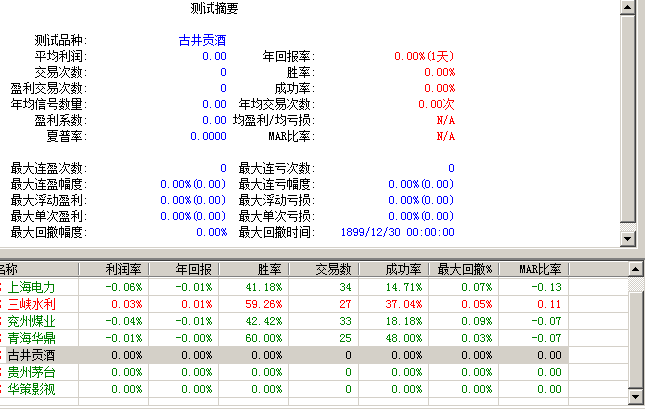Select the 三峡水利 row
The height and width of the screenshot is (409, 645).
tap(284, 304)
